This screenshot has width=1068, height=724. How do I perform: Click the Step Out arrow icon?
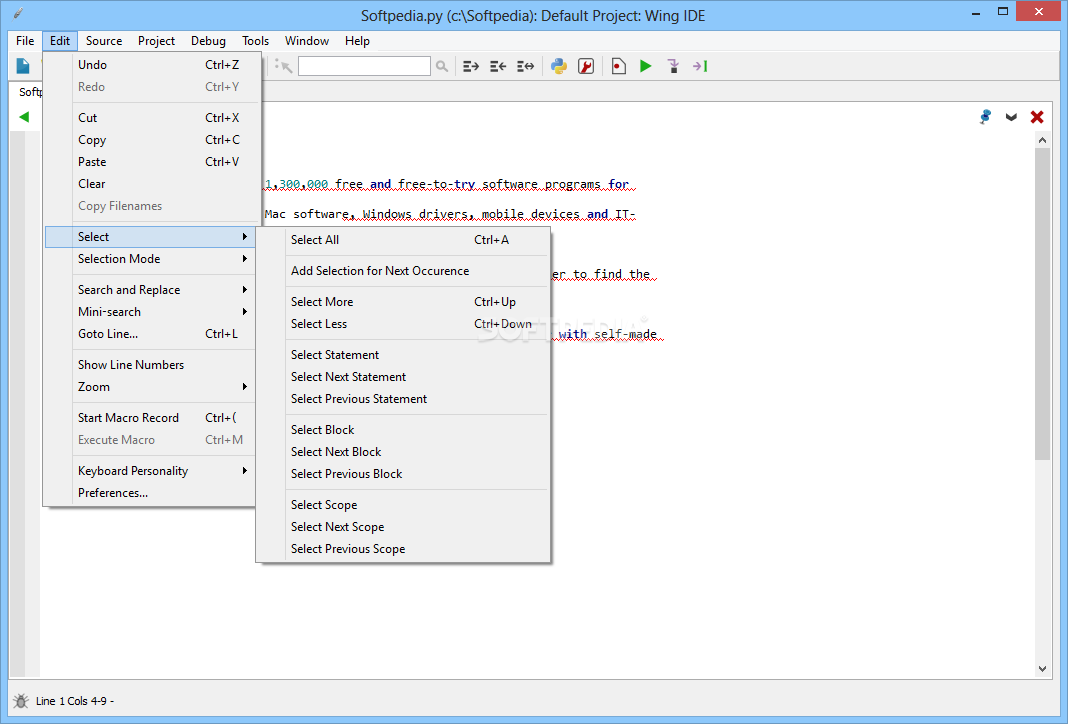point(700,66)
